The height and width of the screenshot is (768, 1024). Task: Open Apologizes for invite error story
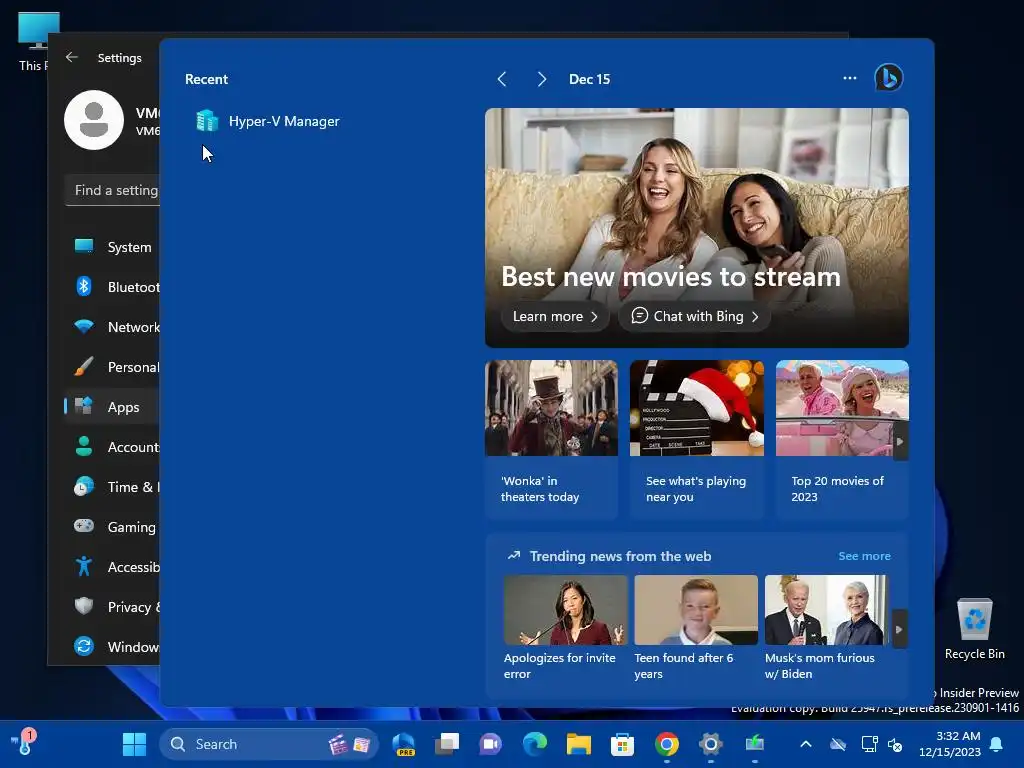pos(566,628)
